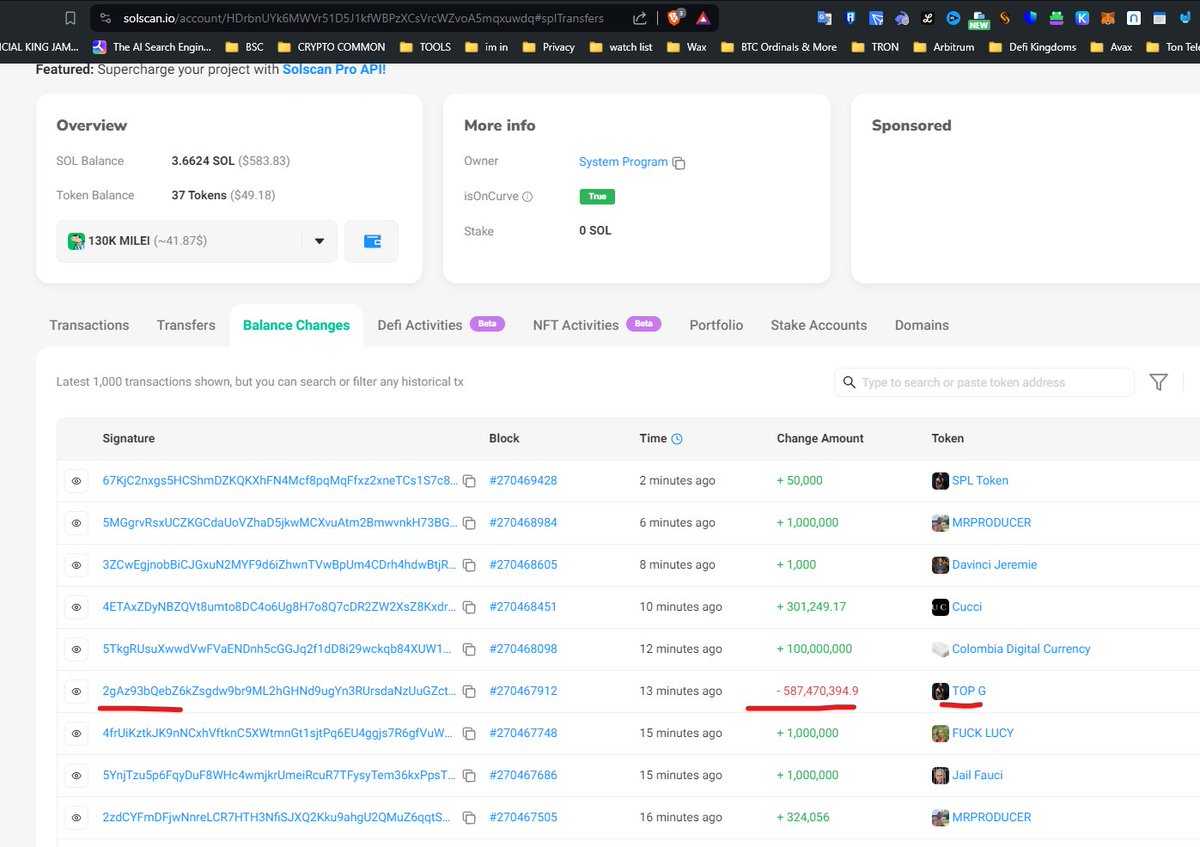This screenshot has width=1200, height=847.
Task: Click the Brave Rewards triangle icon
Action: (x=703, y=18)
